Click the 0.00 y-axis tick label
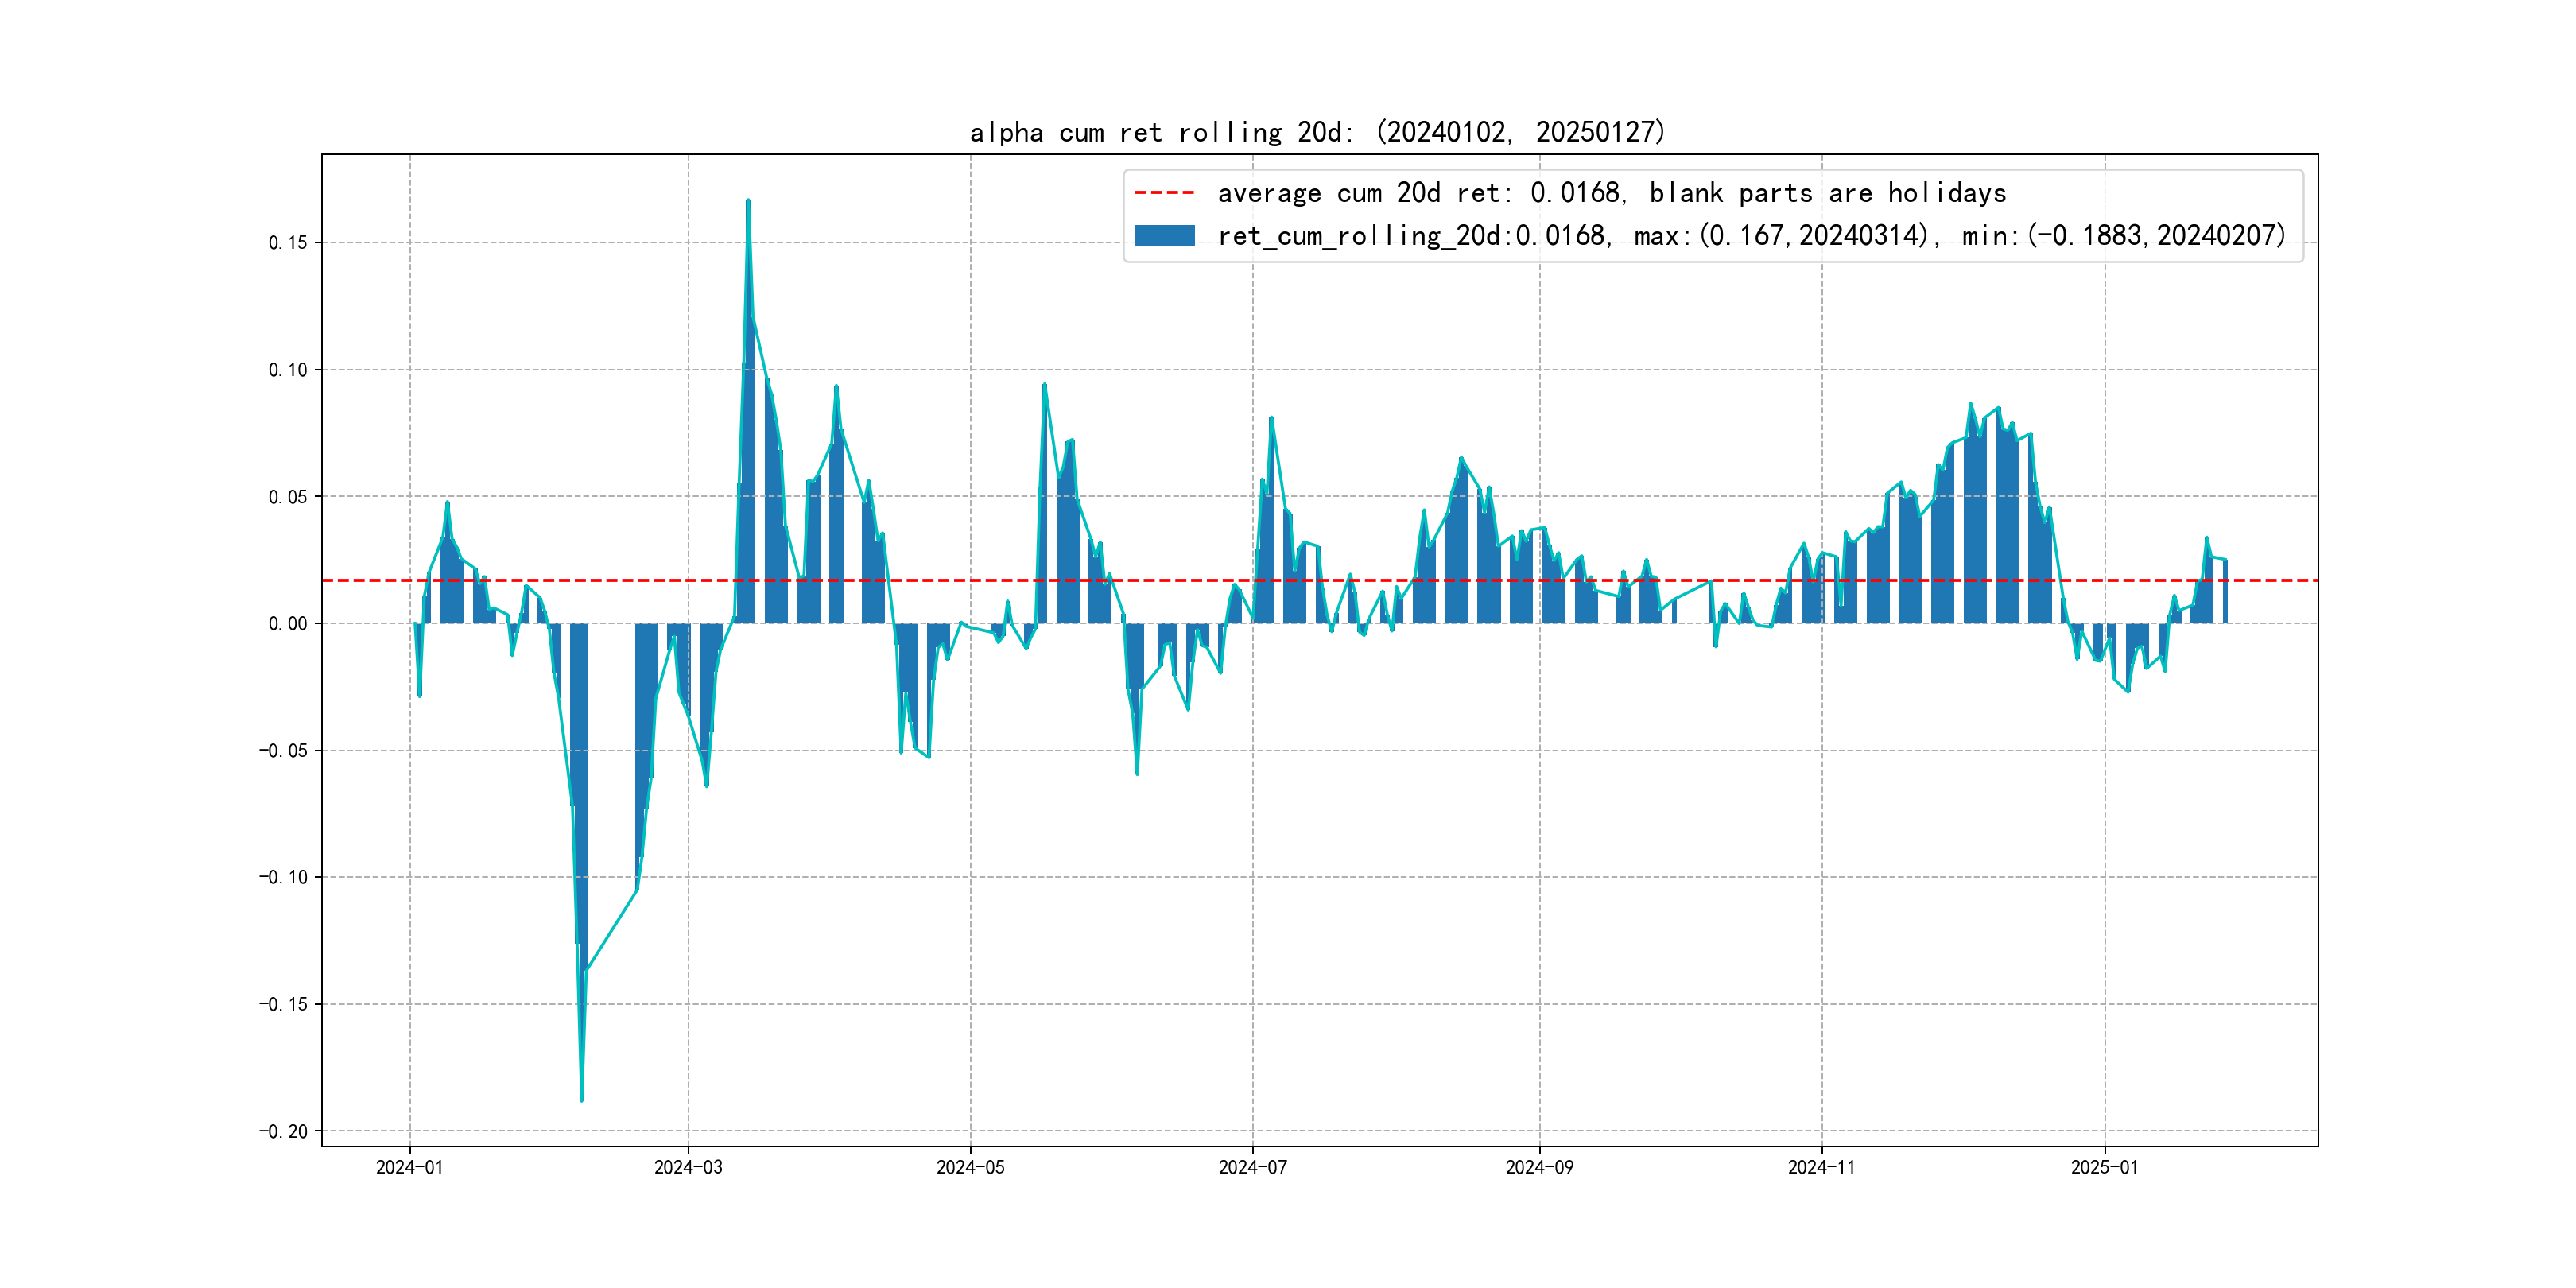Screen dimensions: 2576x1288 [287, 624]
